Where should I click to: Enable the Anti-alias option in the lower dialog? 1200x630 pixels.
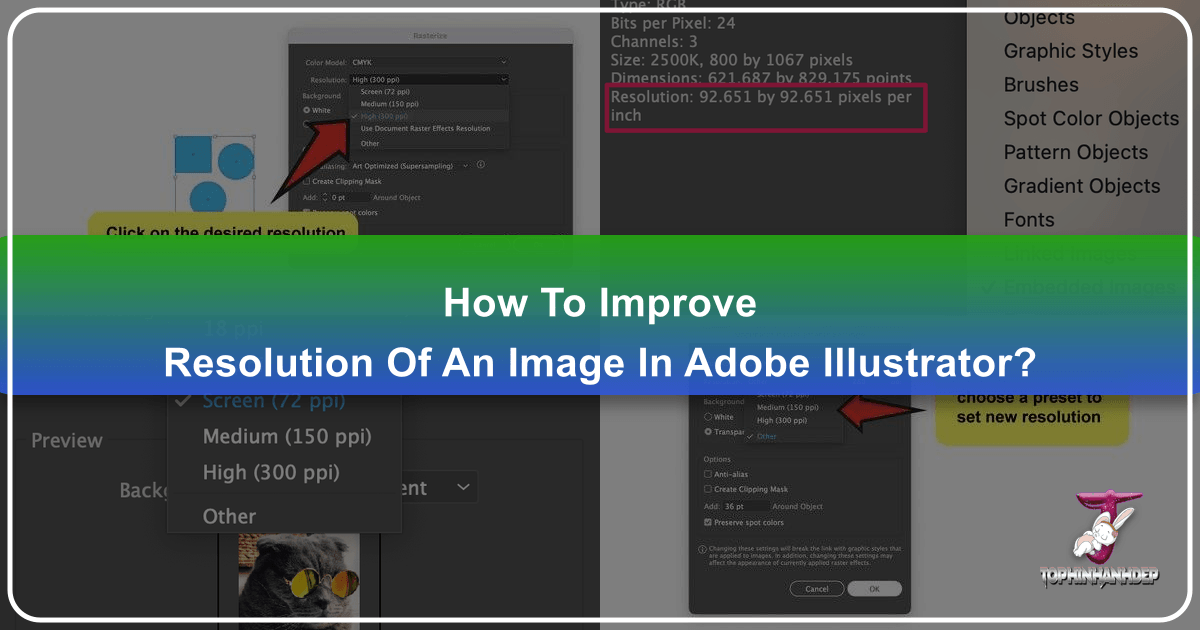[707, 474]
